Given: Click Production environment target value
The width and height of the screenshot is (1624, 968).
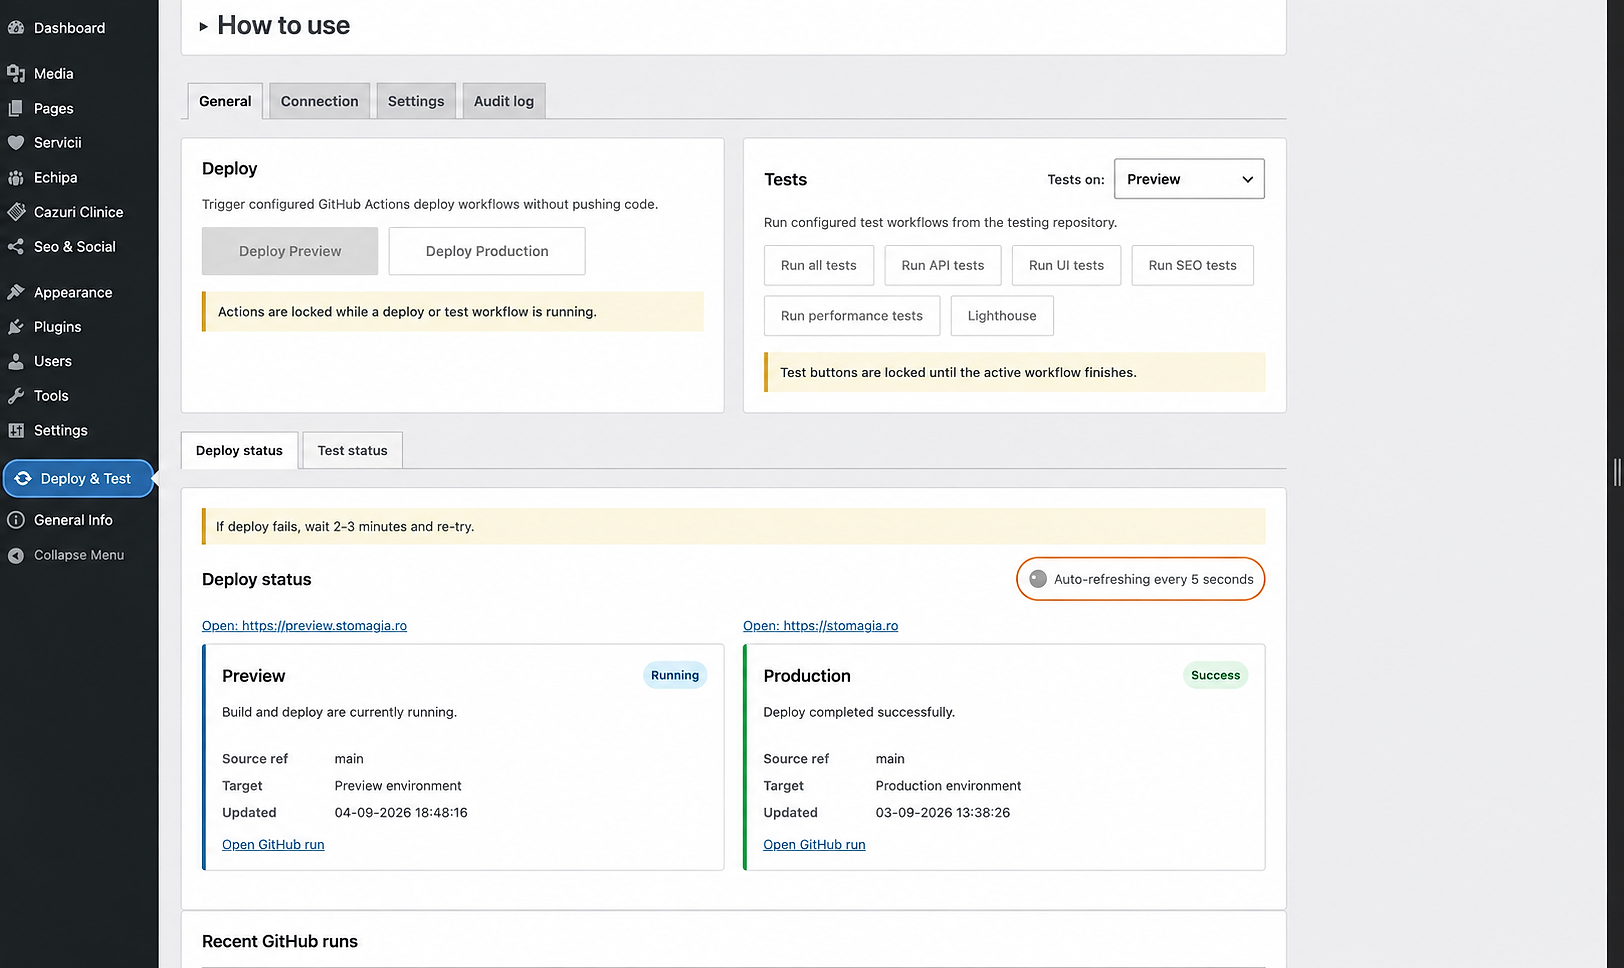Looking at the screenshot, I should [x=948, y=786].
